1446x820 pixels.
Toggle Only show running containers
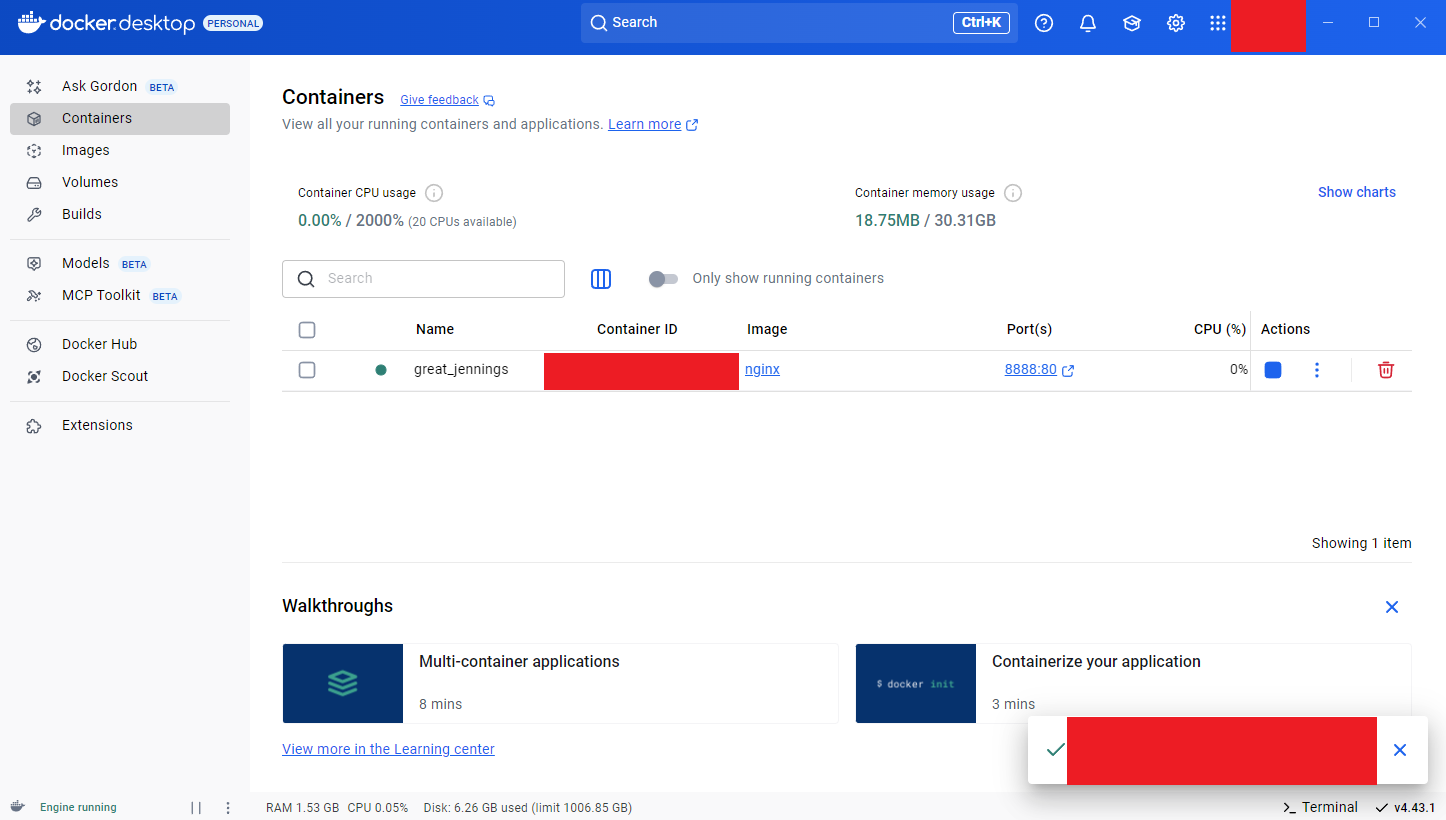[x=663, y=279]
